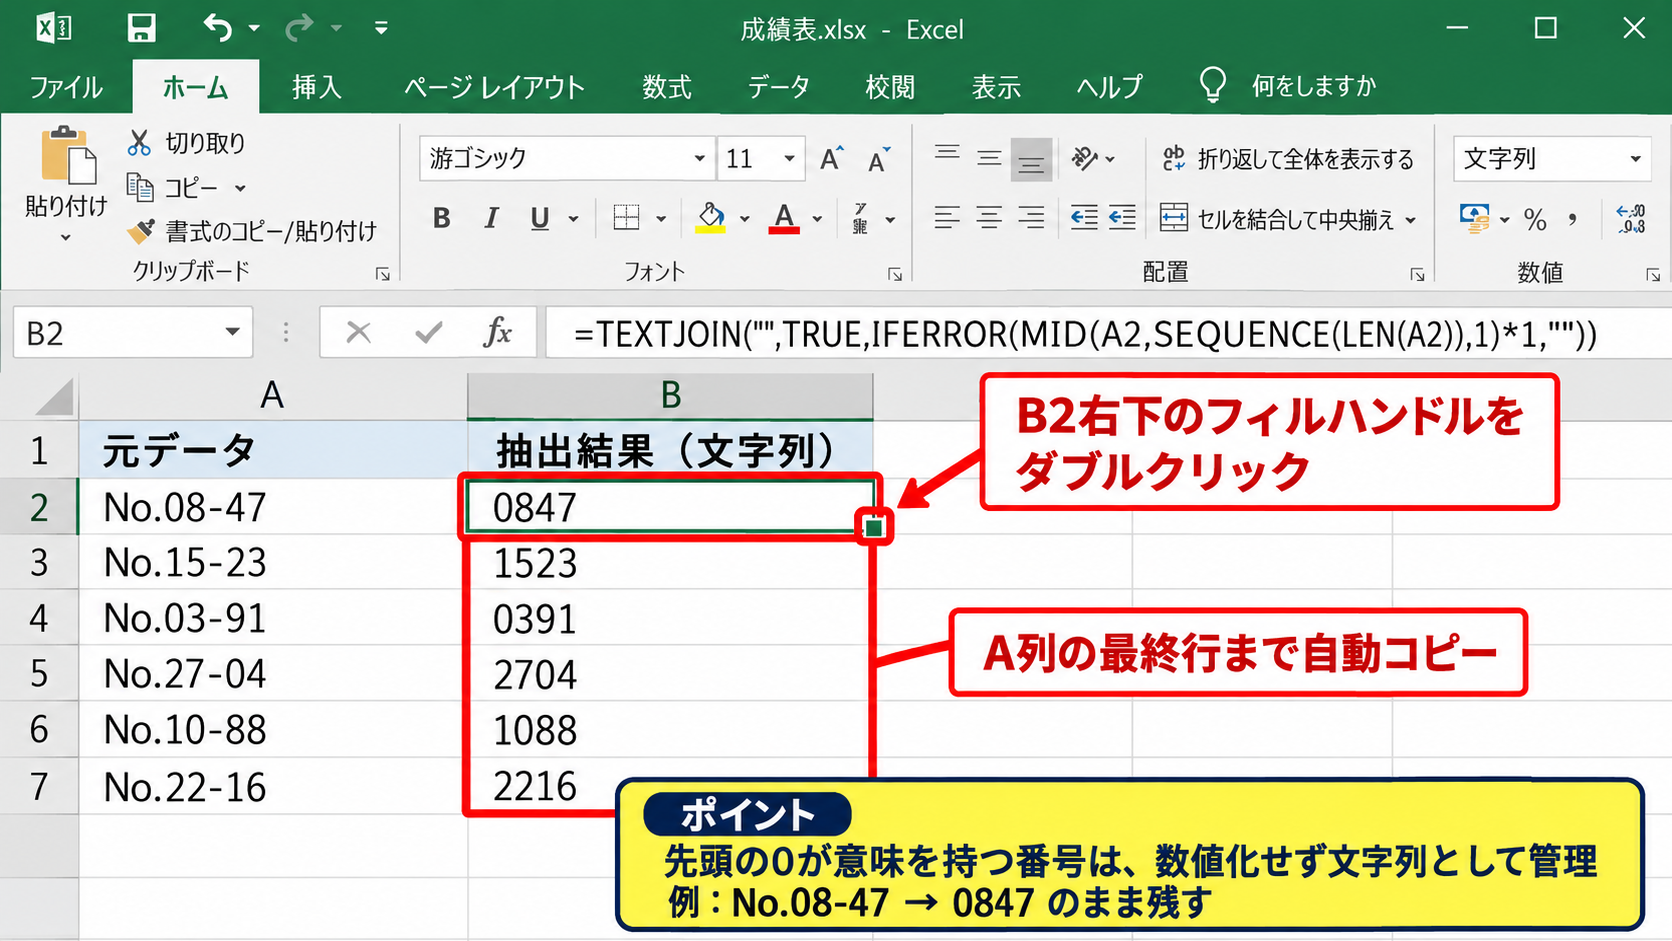
Task: Toggle Underline formatting
Action: [540, 218]
